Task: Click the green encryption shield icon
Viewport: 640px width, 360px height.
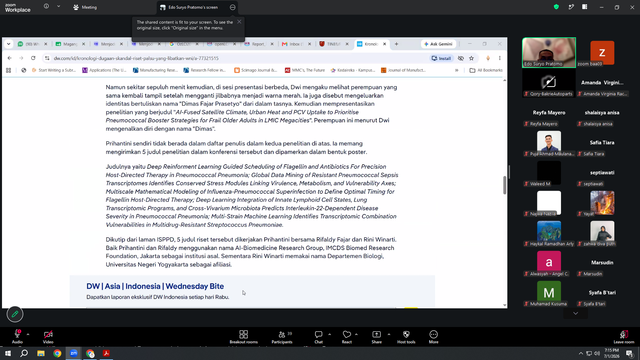Action: 556,7
